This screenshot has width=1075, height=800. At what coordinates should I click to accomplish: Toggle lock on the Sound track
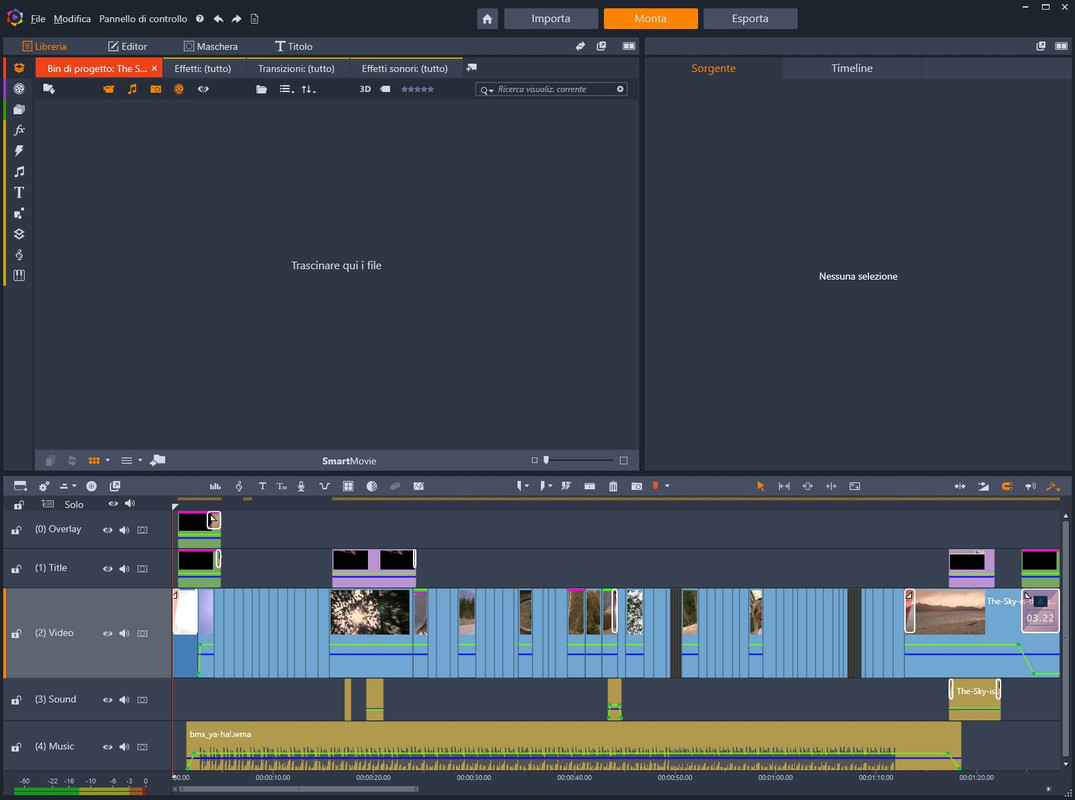click(x=16, y=700)
